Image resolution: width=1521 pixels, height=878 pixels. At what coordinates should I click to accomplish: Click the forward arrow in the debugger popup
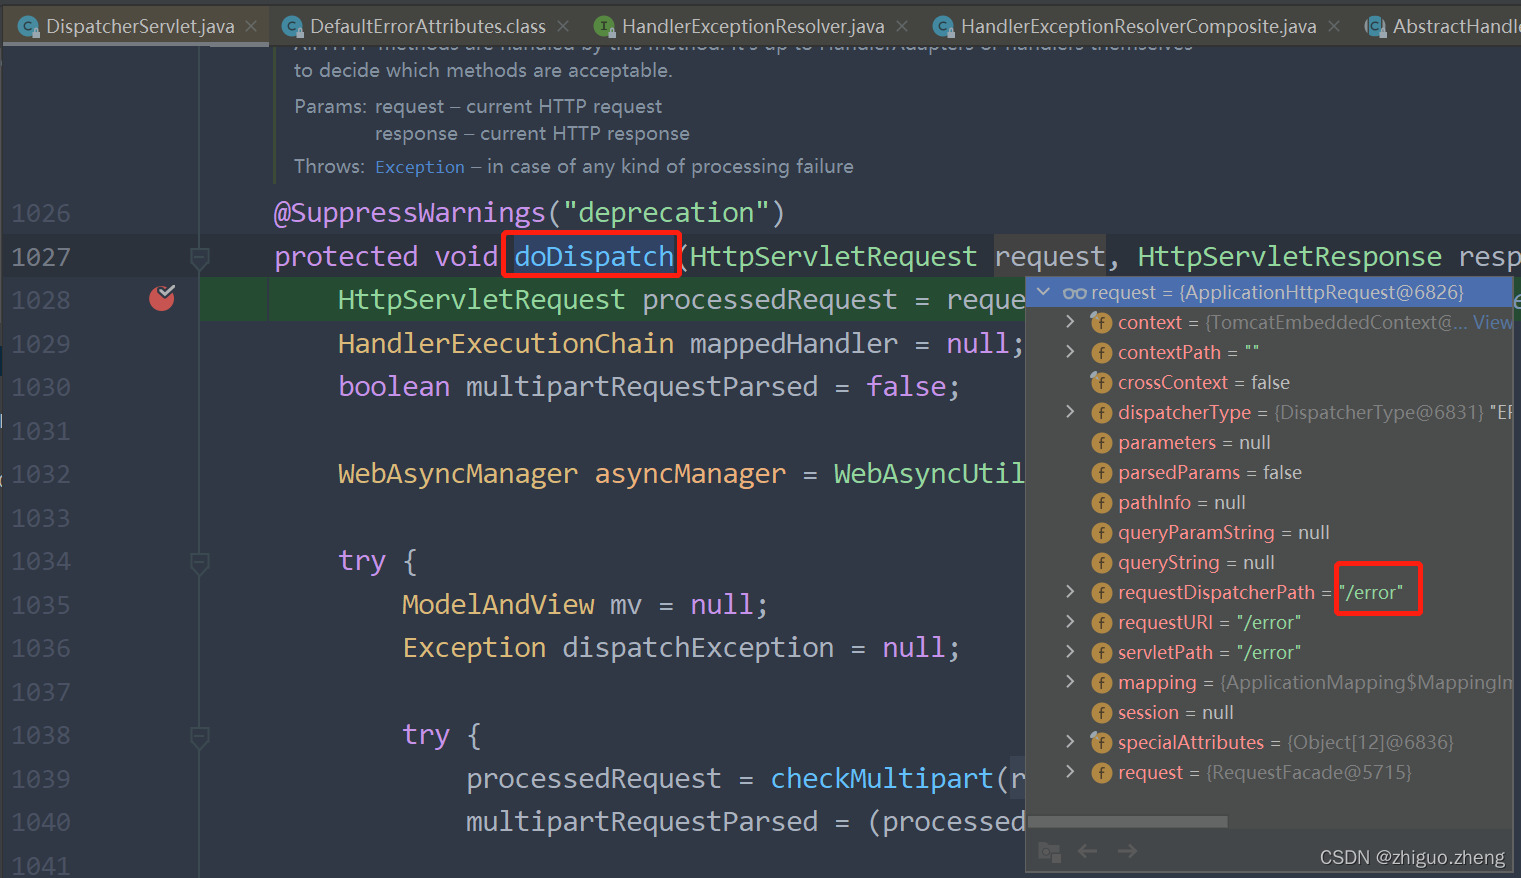1128,851
